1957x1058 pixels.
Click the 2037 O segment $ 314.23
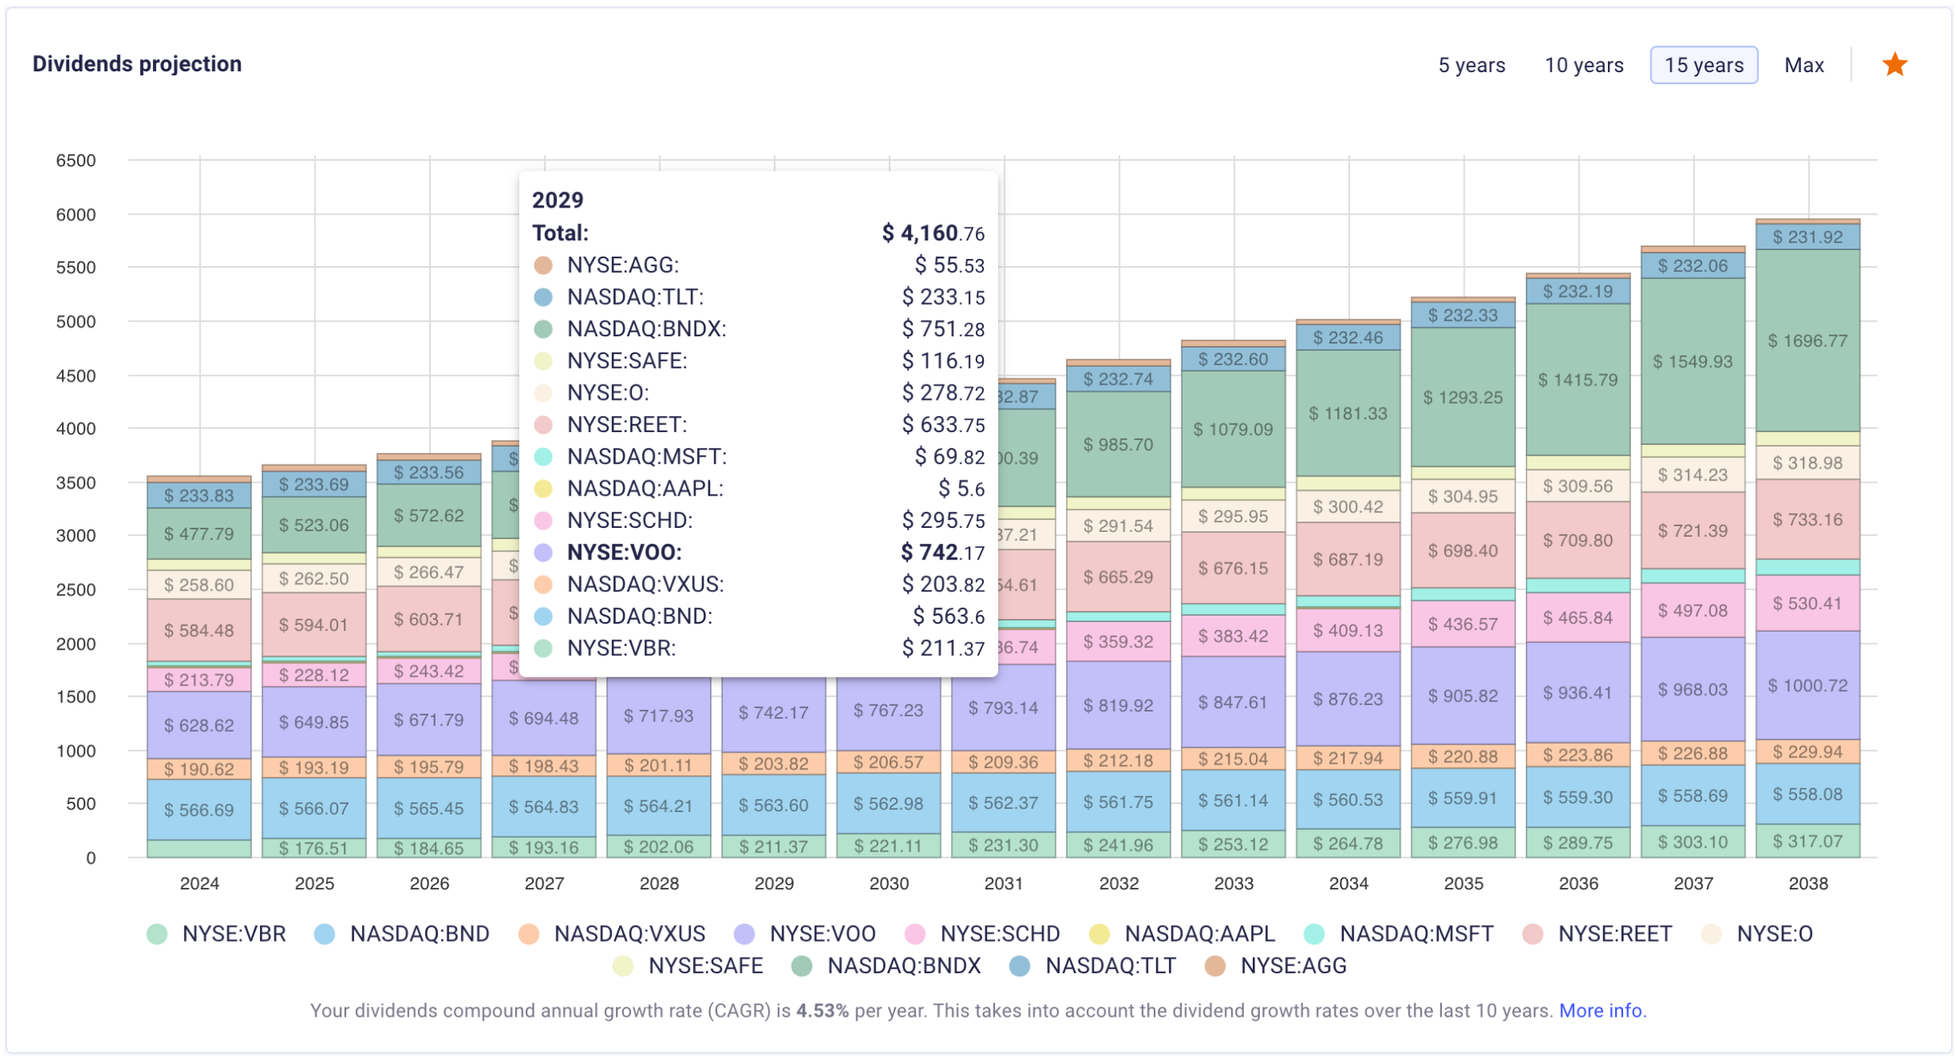pyautogui.click(x=1693, y=474)
